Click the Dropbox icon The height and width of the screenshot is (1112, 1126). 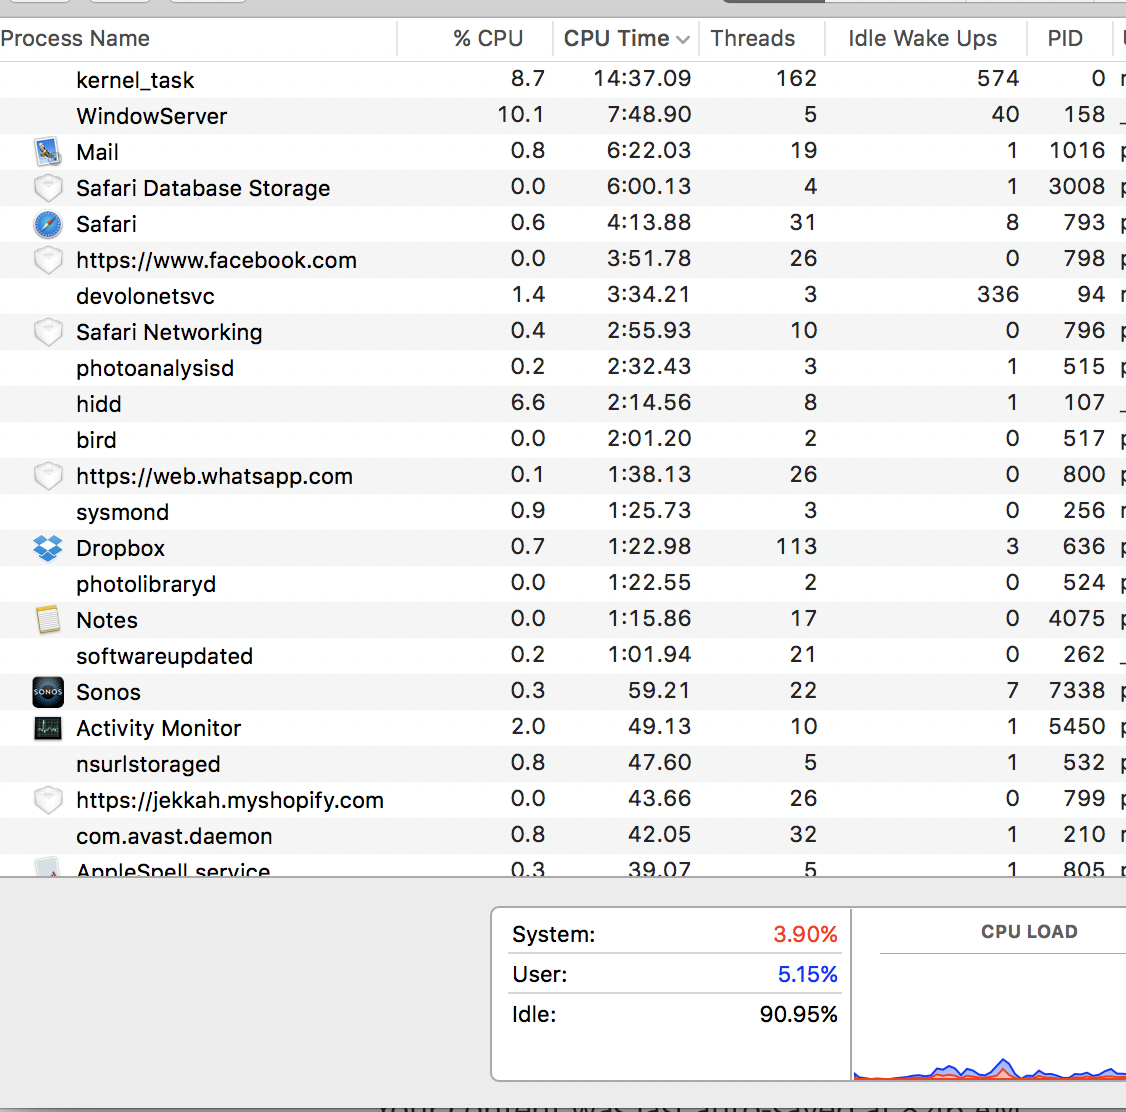pos(47,548)
